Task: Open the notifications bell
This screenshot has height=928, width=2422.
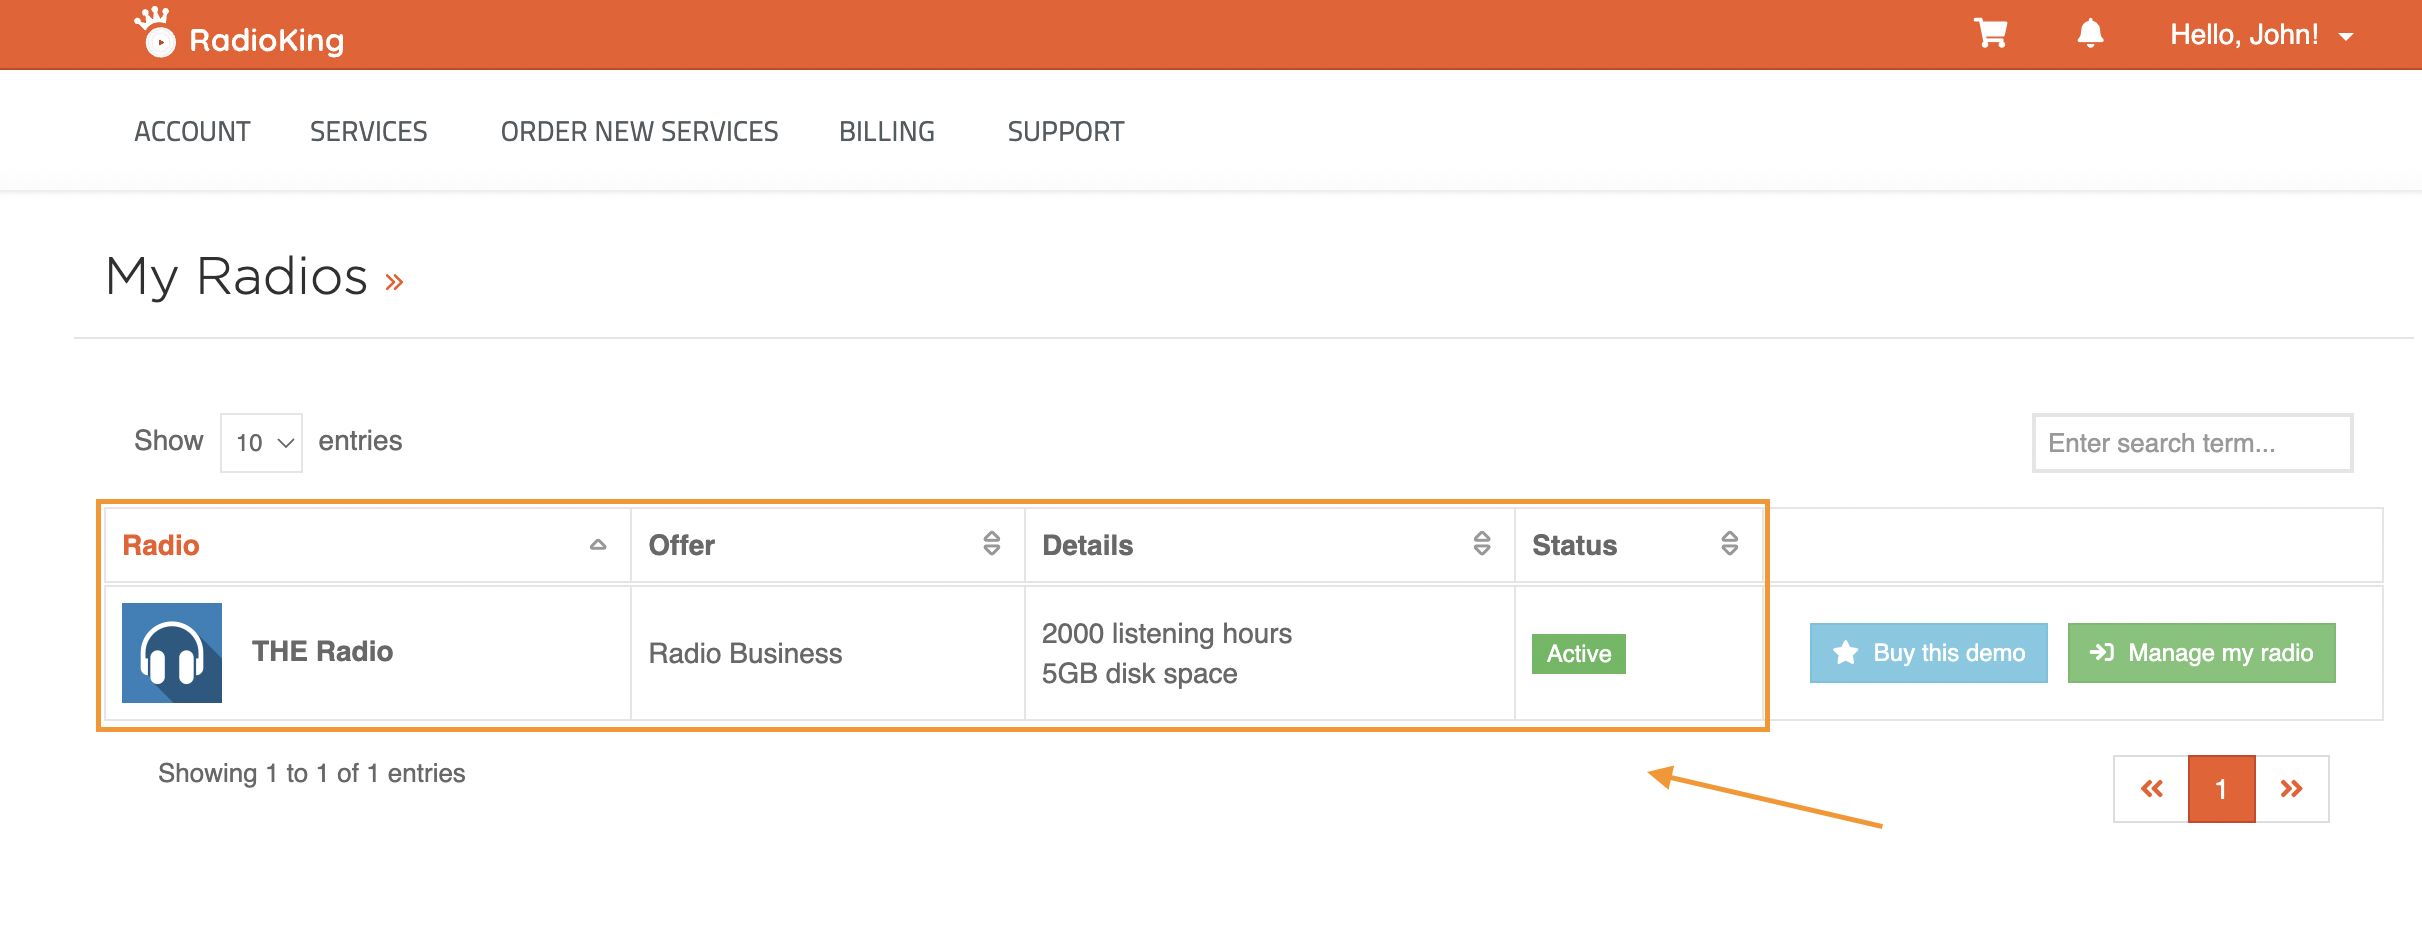Action: pyautogui.click(x=2090, y=34)
